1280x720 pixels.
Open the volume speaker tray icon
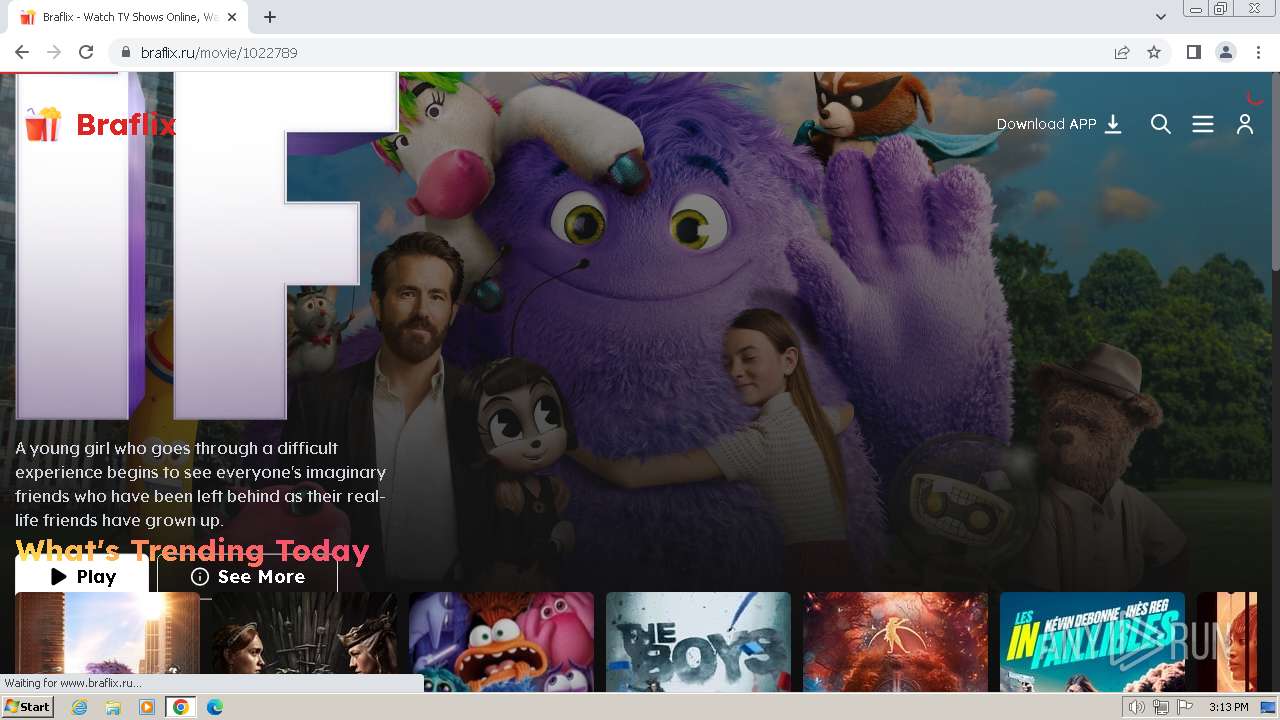[x=1137, y=707]
